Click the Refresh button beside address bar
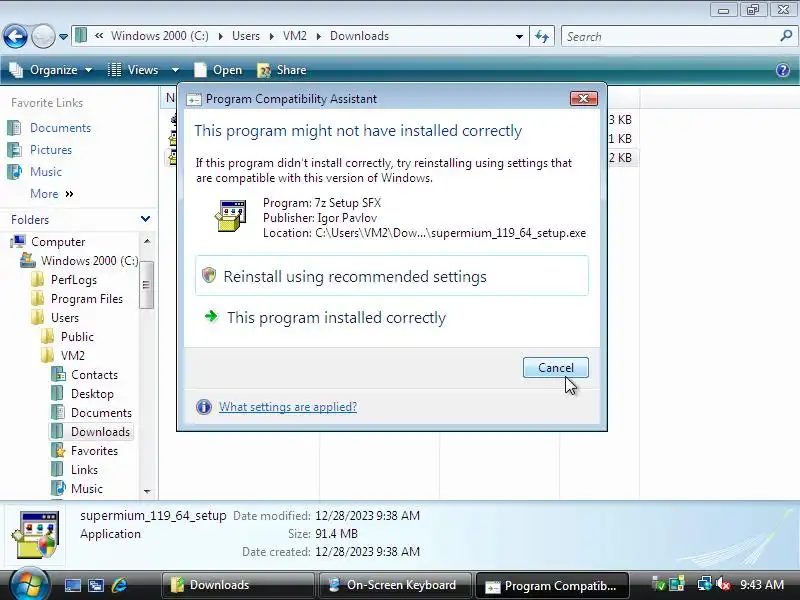 (542, 37)
